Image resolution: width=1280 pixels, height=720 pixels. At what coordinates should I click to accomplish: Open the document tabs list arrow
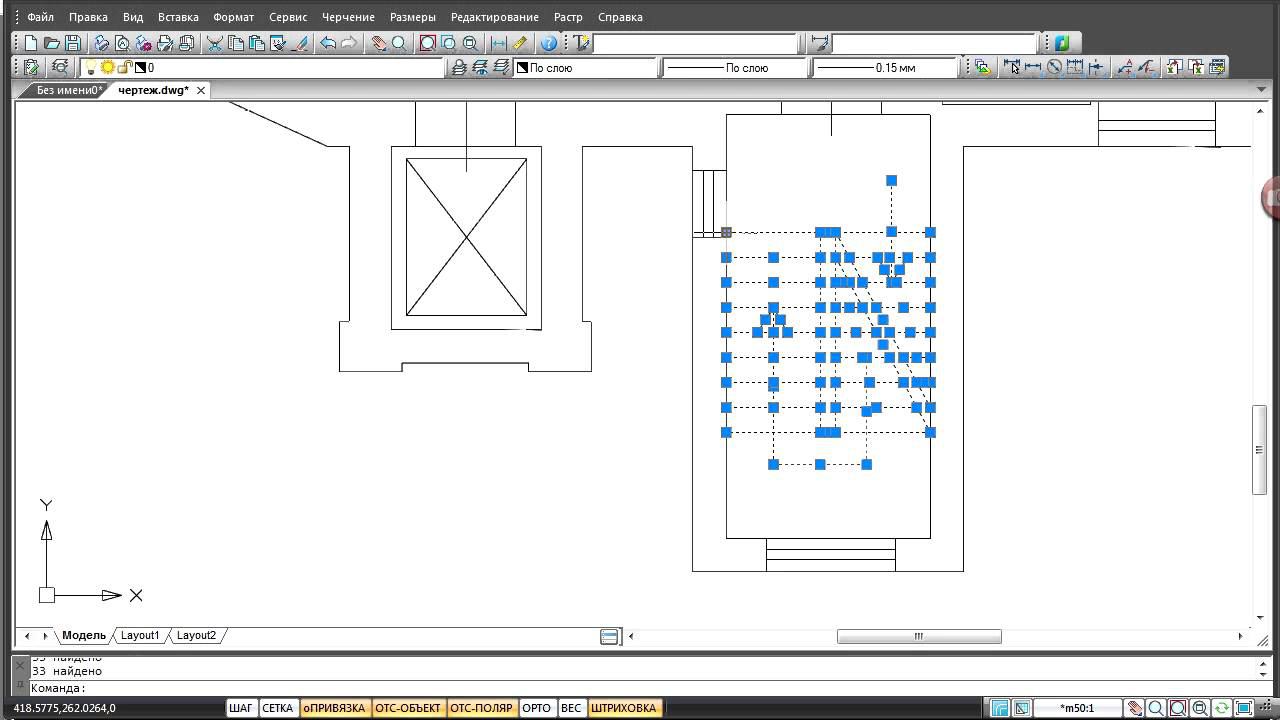(1261, 90)
